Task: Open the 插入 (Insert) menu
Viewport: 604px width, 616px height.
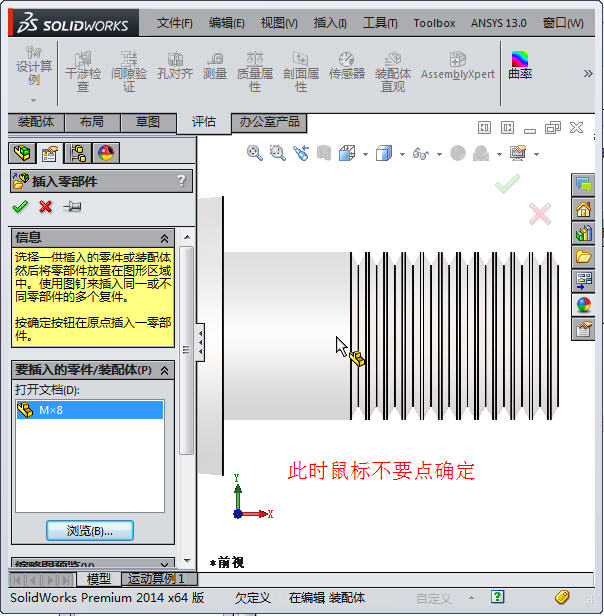Action: (x=330, y=22)
